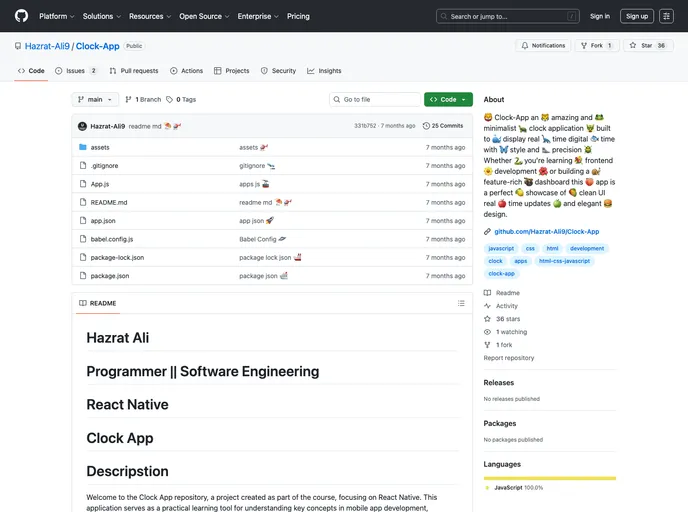Click the Notifications bell button
The image size is (688, 512).
543,46
